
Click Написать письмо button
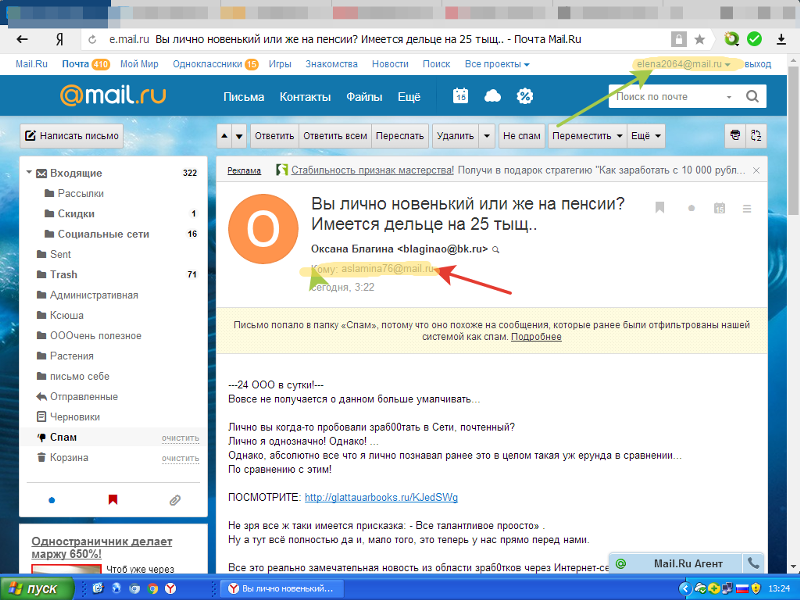72,136
